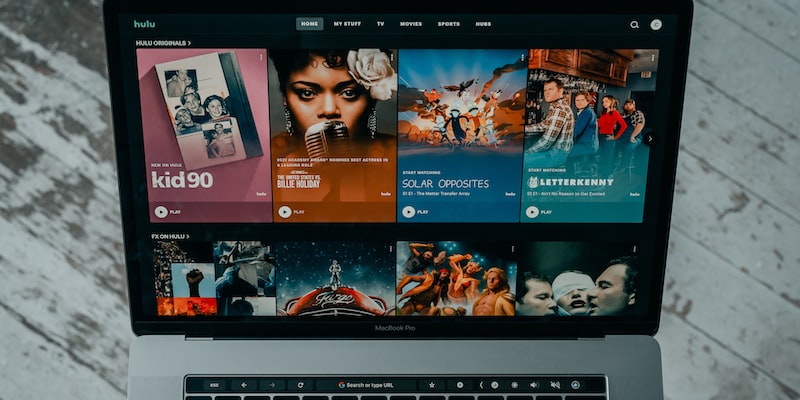This screenshot has width=800, height=400.
Task: Click "S1 E1 - Ain't No Reason" episode text
Action: tap(566, 194)
